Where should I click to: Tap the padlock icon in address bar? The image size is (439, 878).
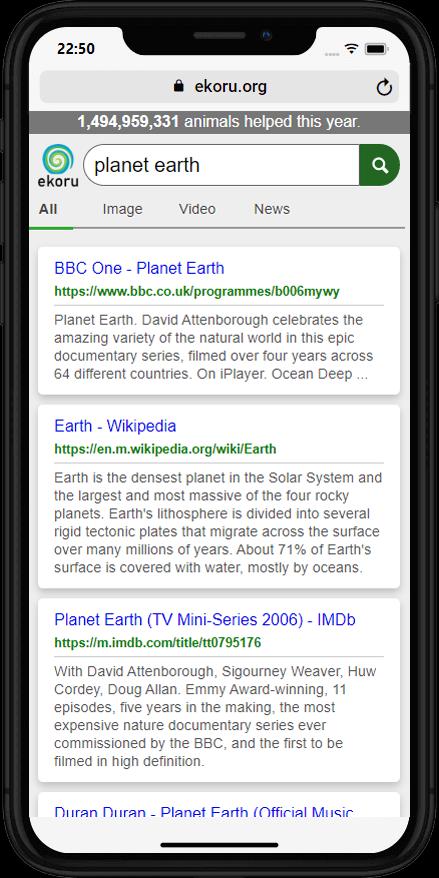(x=179, y=86)
